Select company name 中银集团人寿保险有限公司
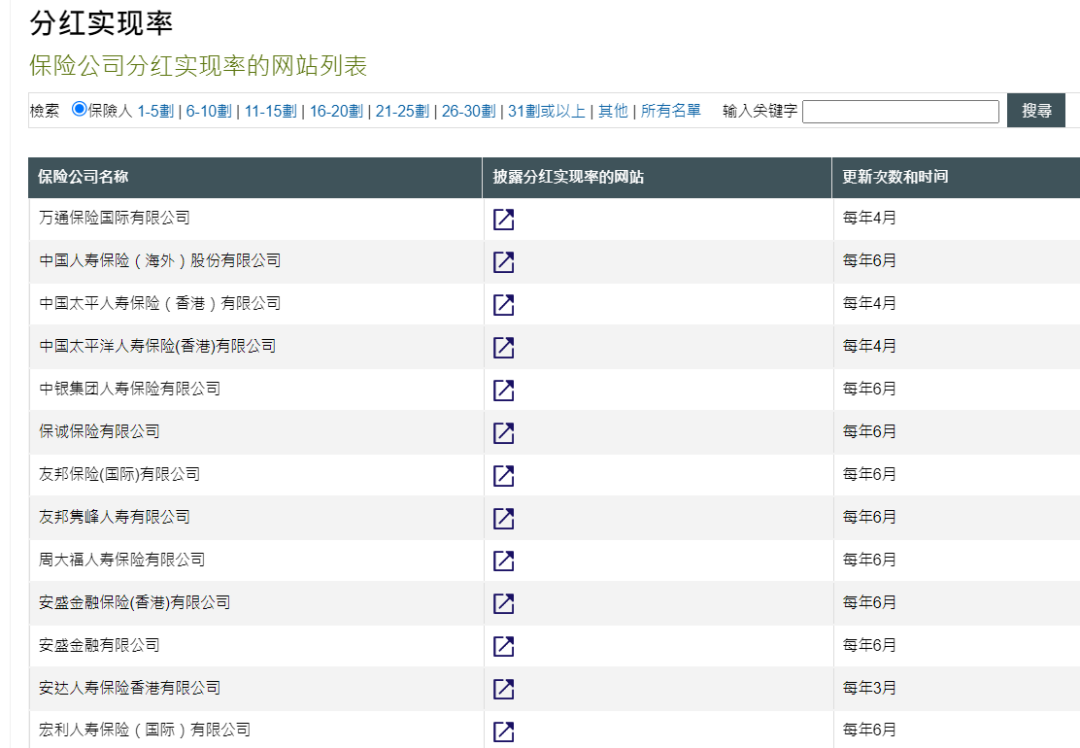Screen dimensions: 1080x748 (129, 388)
